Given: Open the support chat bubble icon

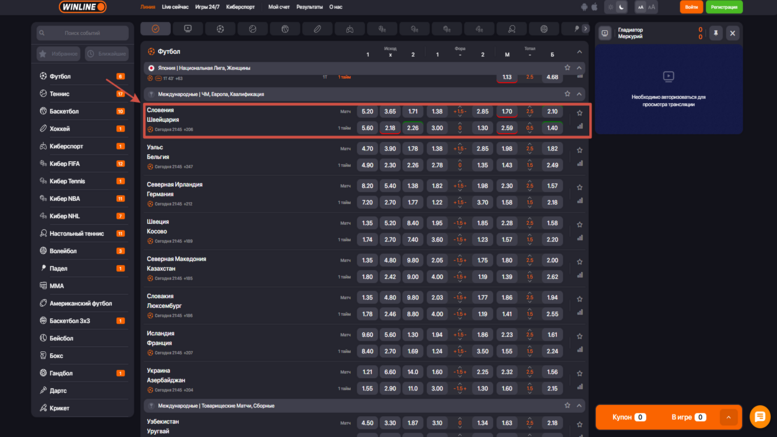Looking at the screenshot, I should coord(759,416).
